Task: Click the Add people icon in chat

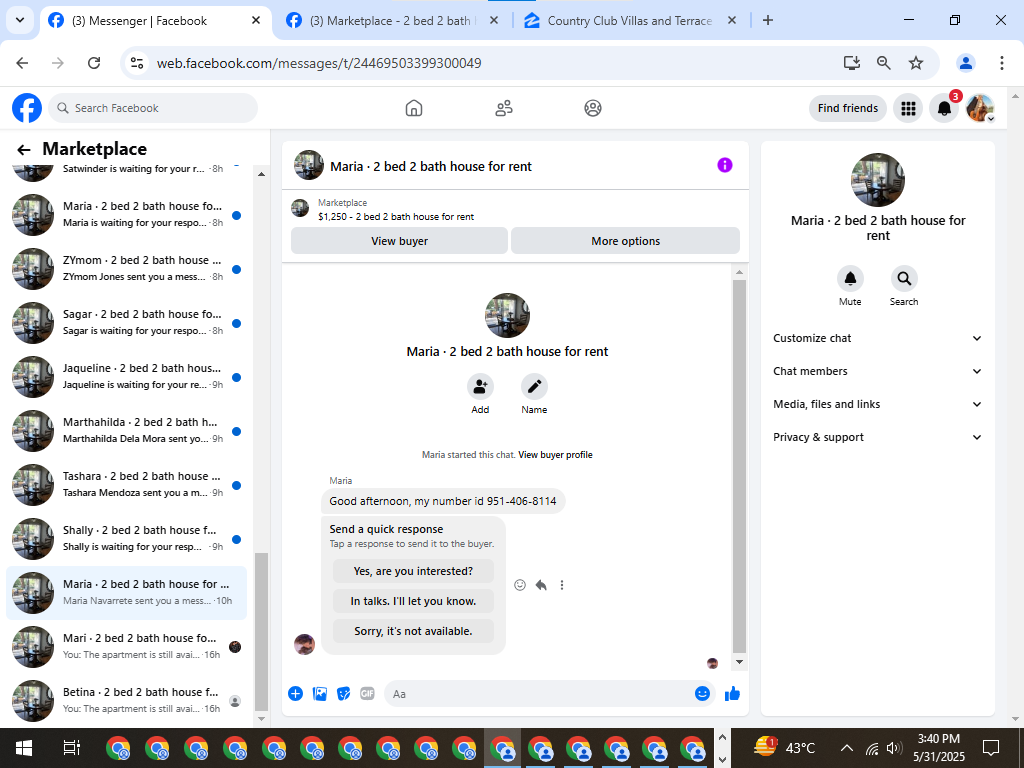Action: point(480,387)
